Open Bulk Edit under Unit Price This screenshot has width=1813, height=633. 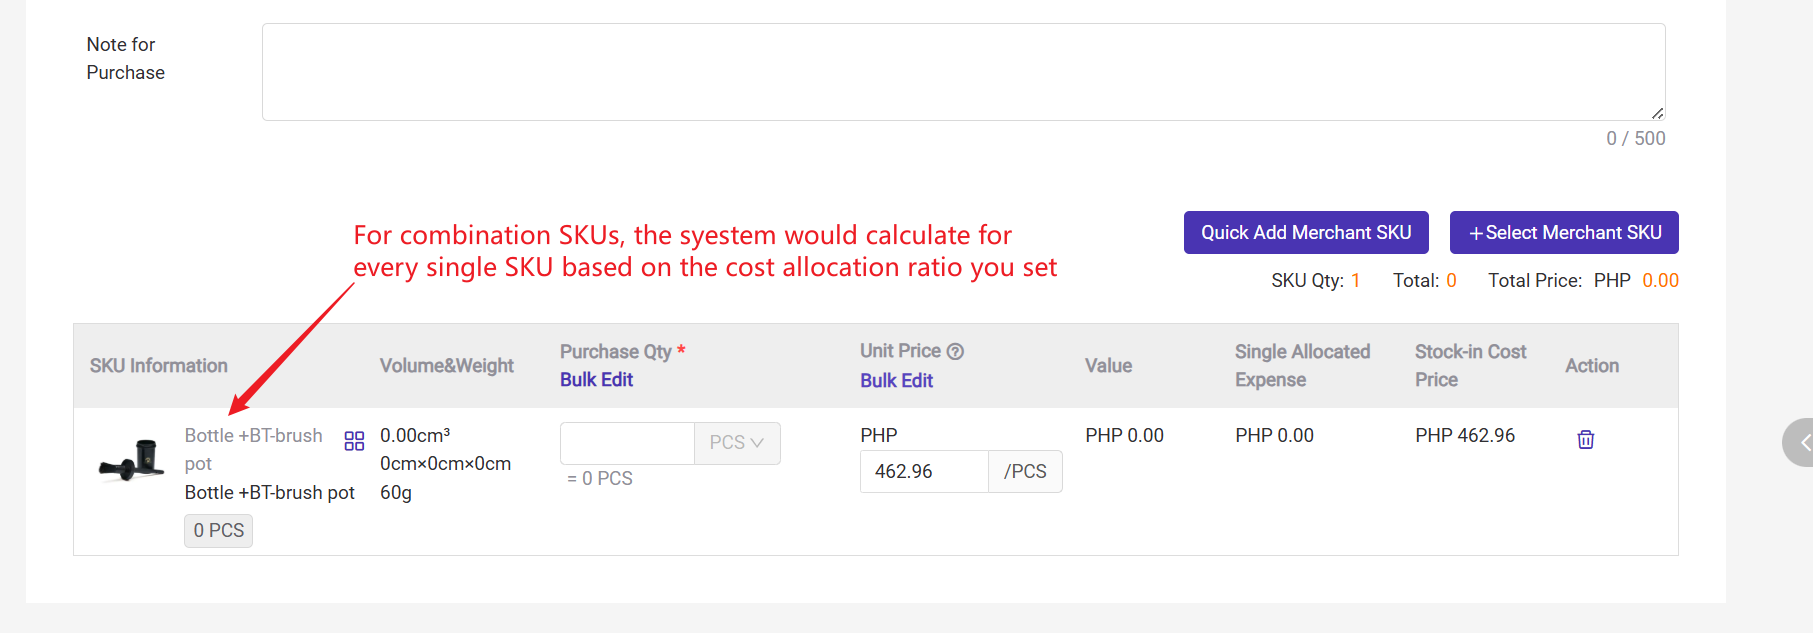[x=896, y=381]
